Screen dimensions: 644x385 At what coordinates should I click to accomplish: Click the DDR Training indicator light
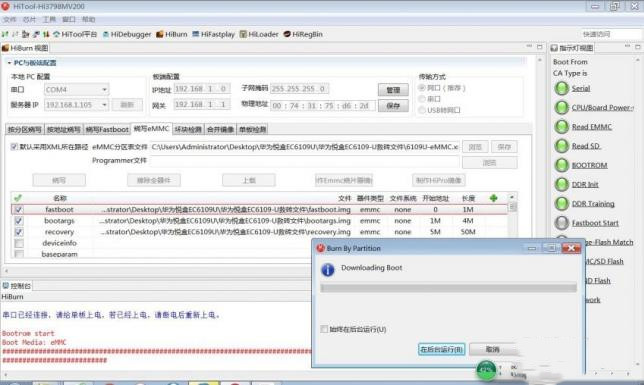pyautogui.click(x=561, y=203)
